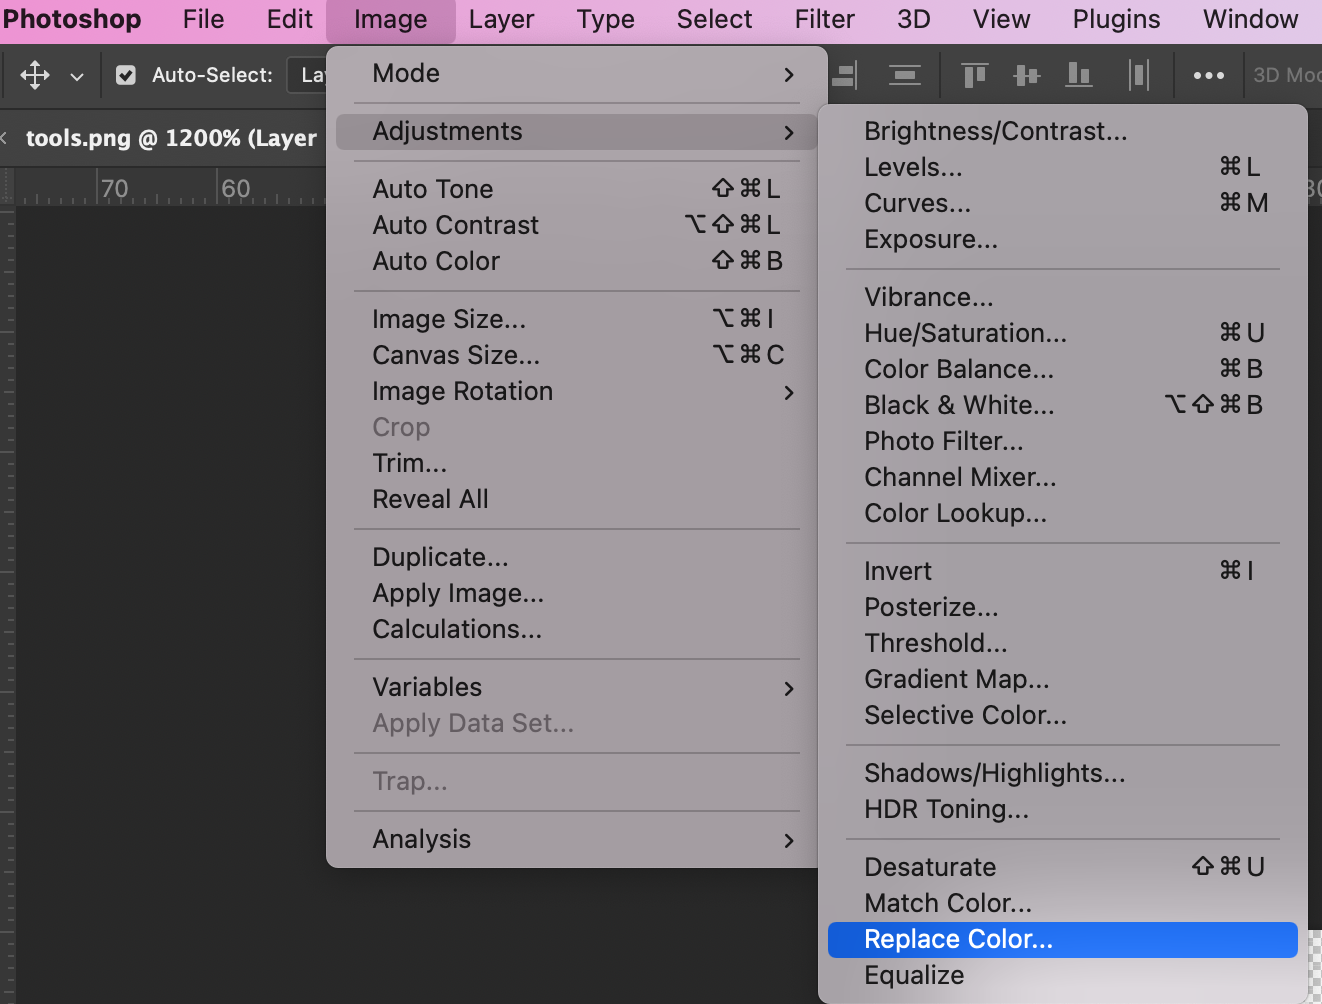Open Threshold adjustment
The height and width of the screenshot is (1004, 1322).
click(x=1063, y=643)
